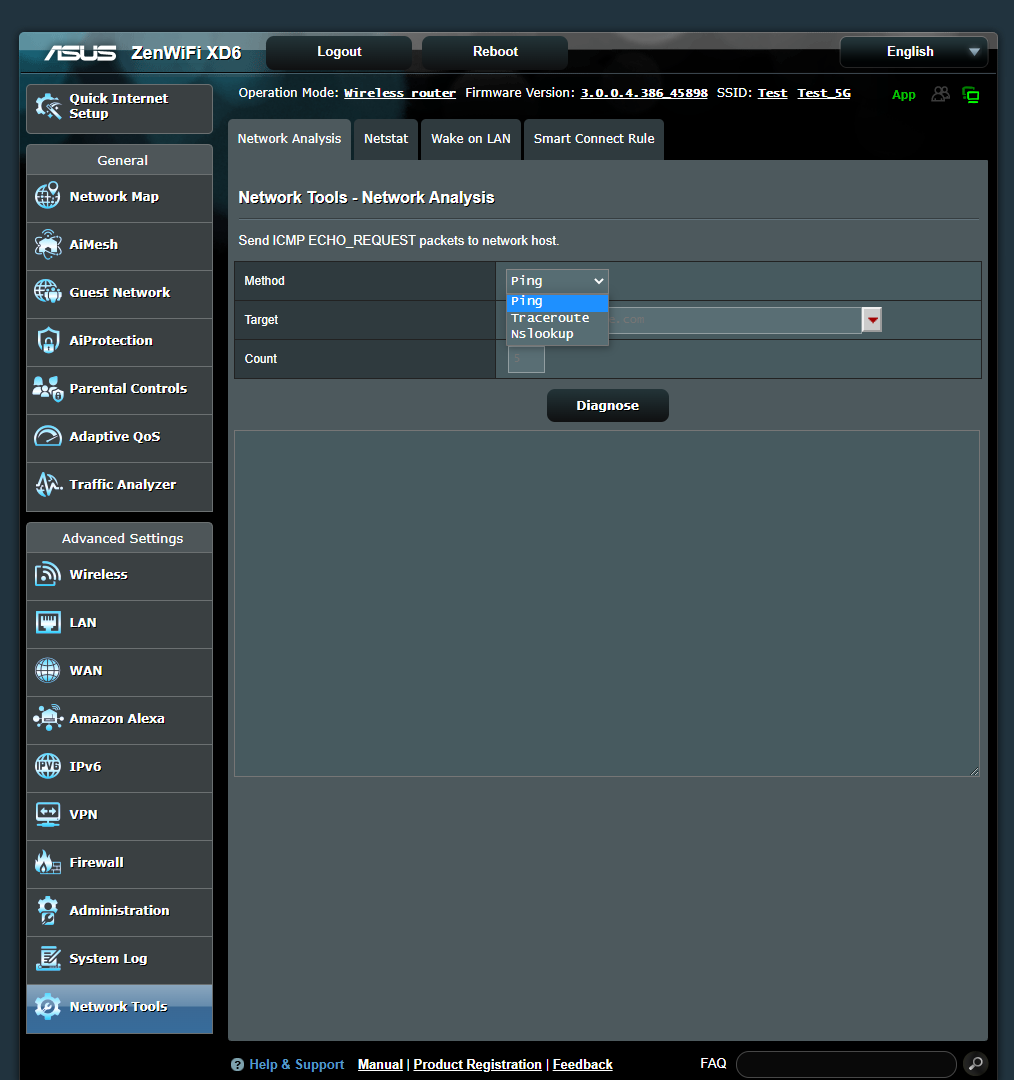Click the AiMesh icon
Image resolution: width=1014 pixels, height=1080 pixels.
click(x=48, y=244)
